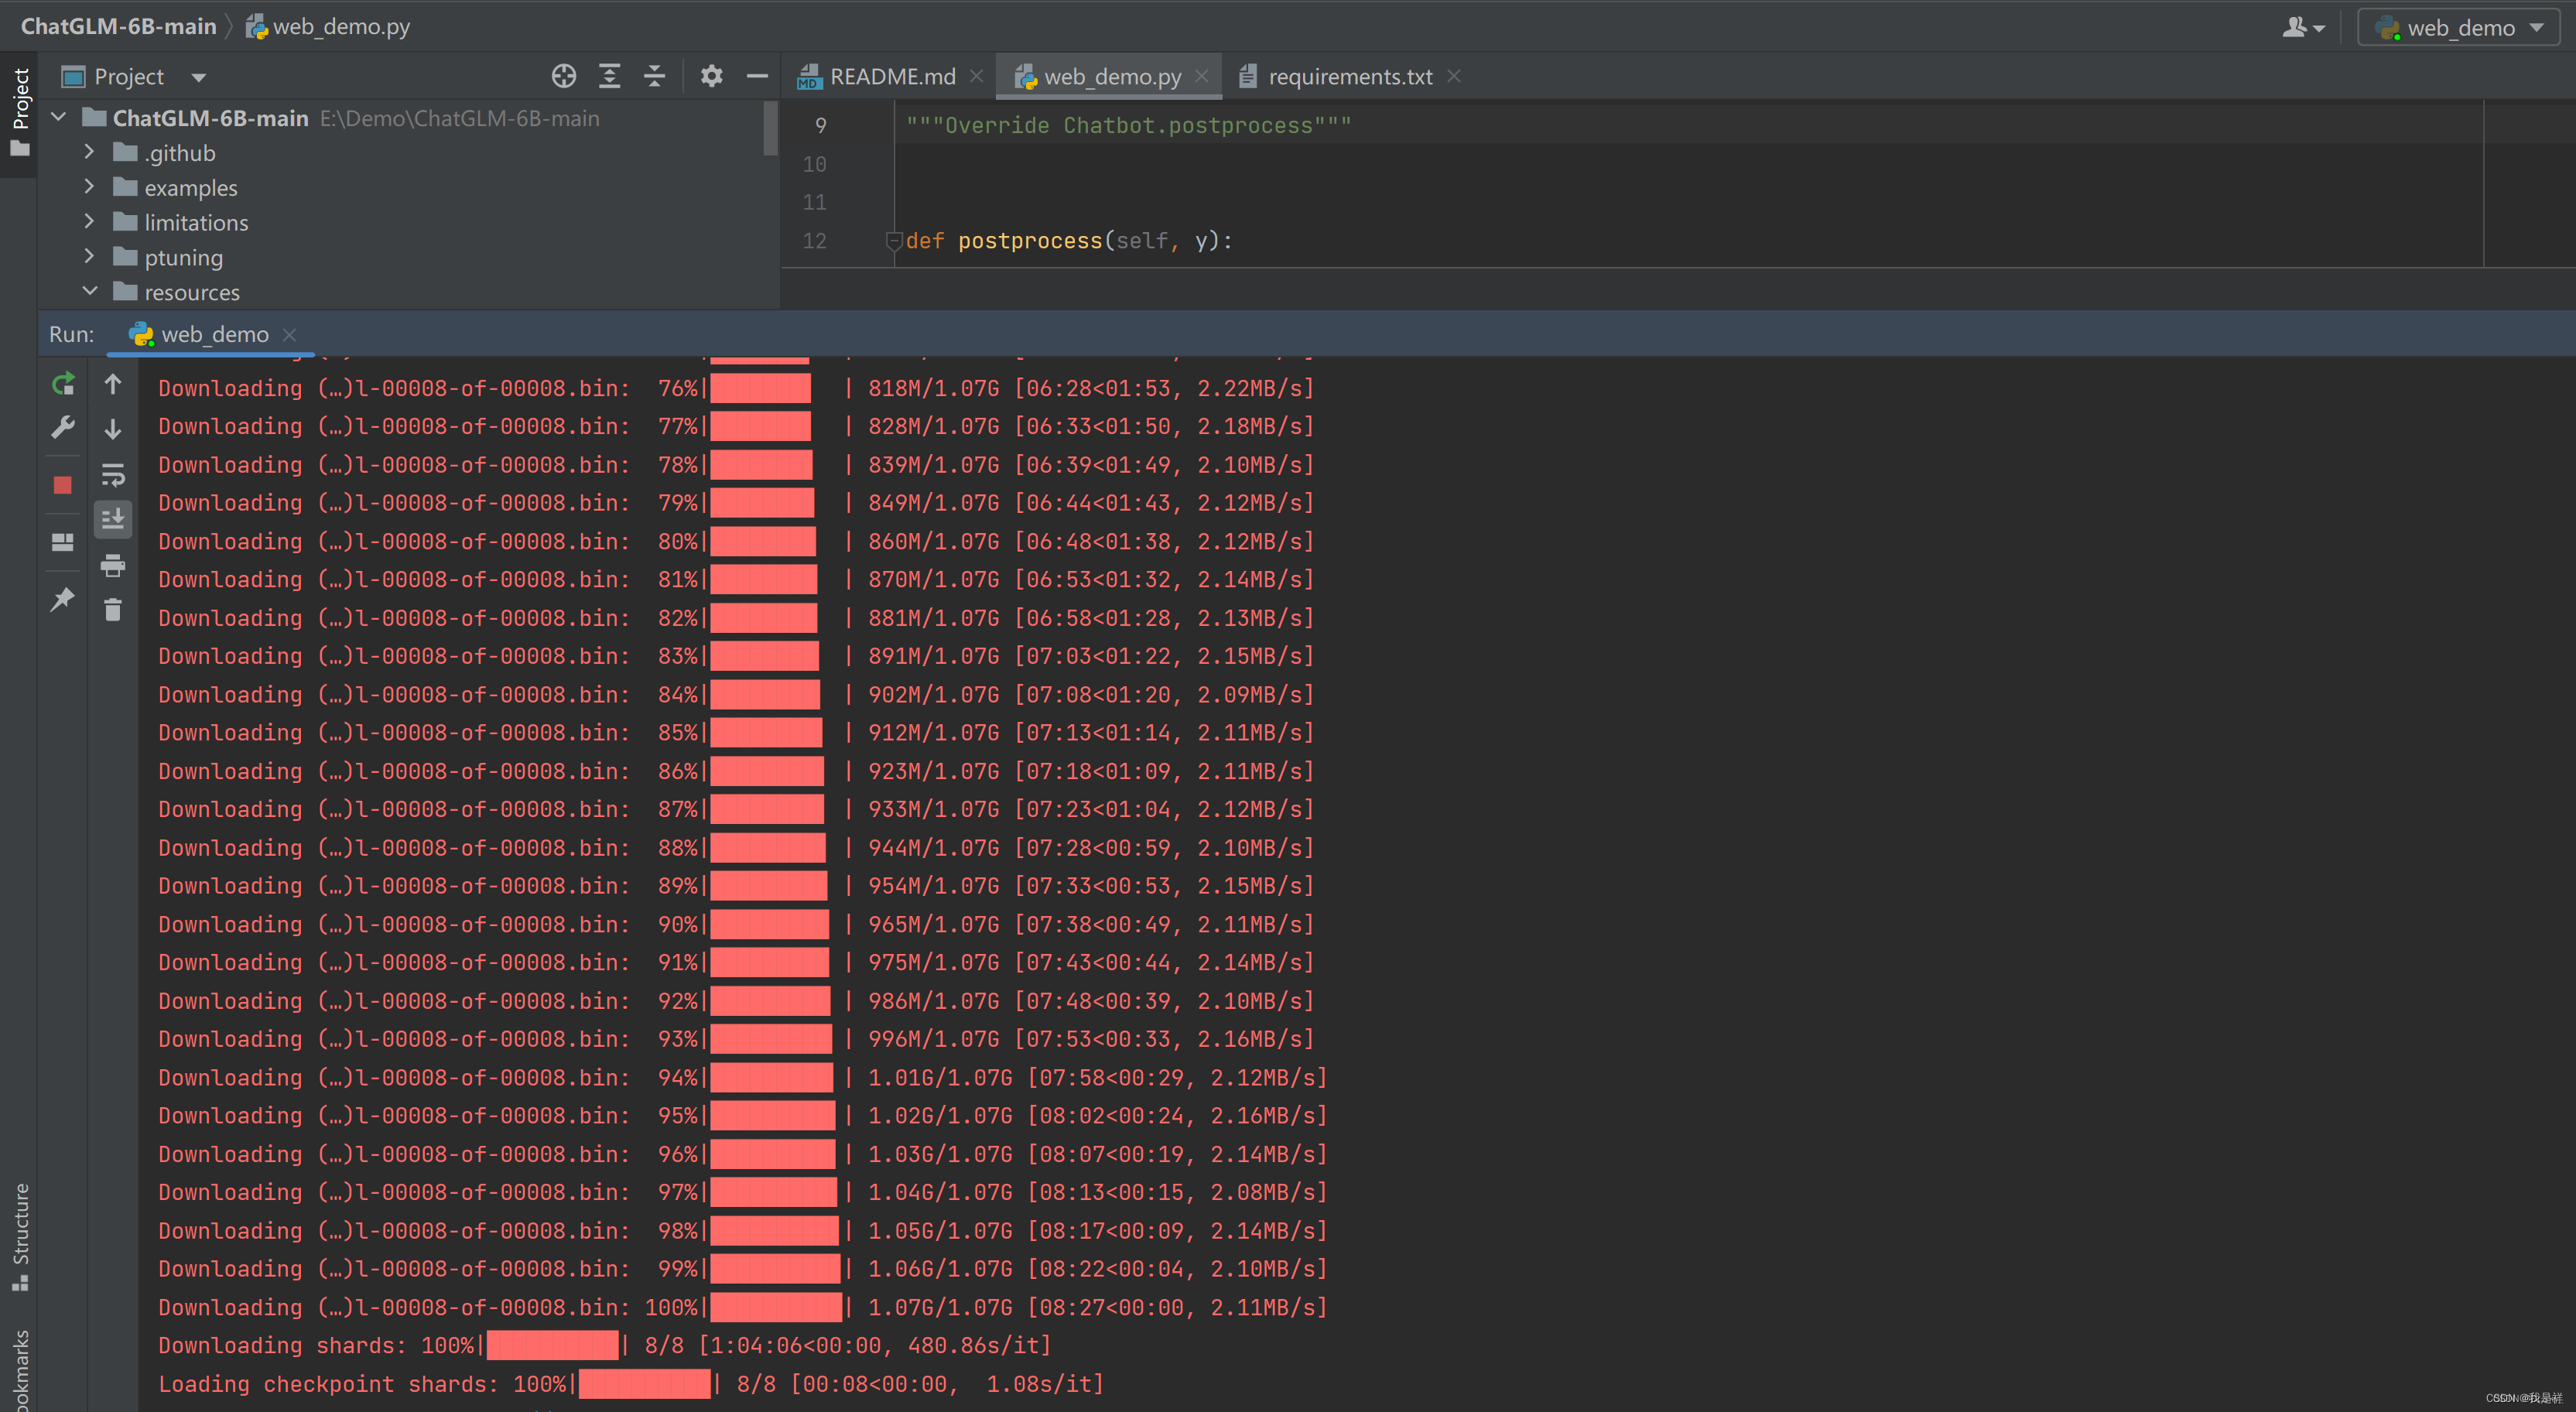This screenshot has width=2576, height=1412.
Task: Click the postprocess function name in editor
Action: 1030,240
